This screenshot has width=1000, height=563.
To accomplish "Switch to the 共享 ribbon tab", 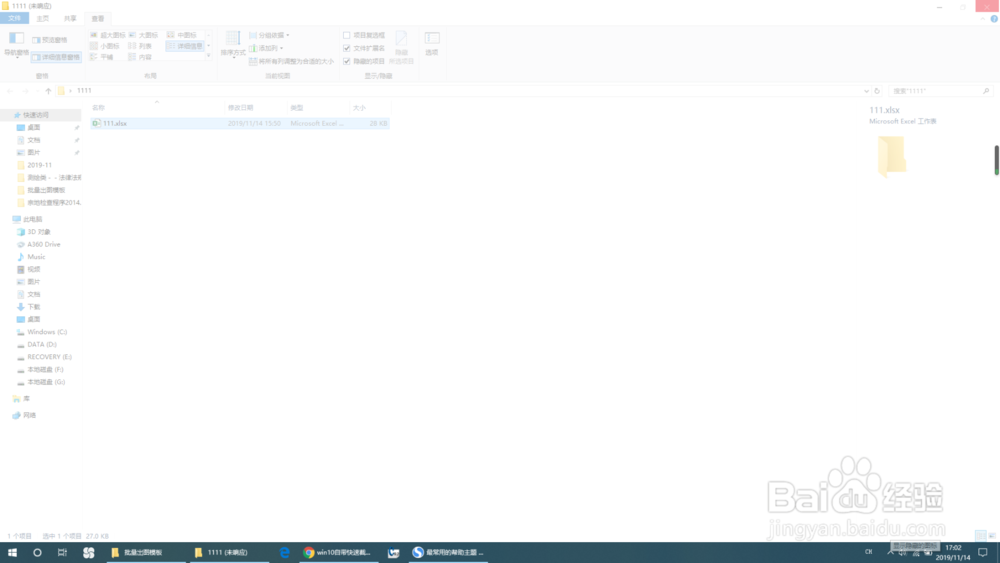I will click(x=70, y=18).
